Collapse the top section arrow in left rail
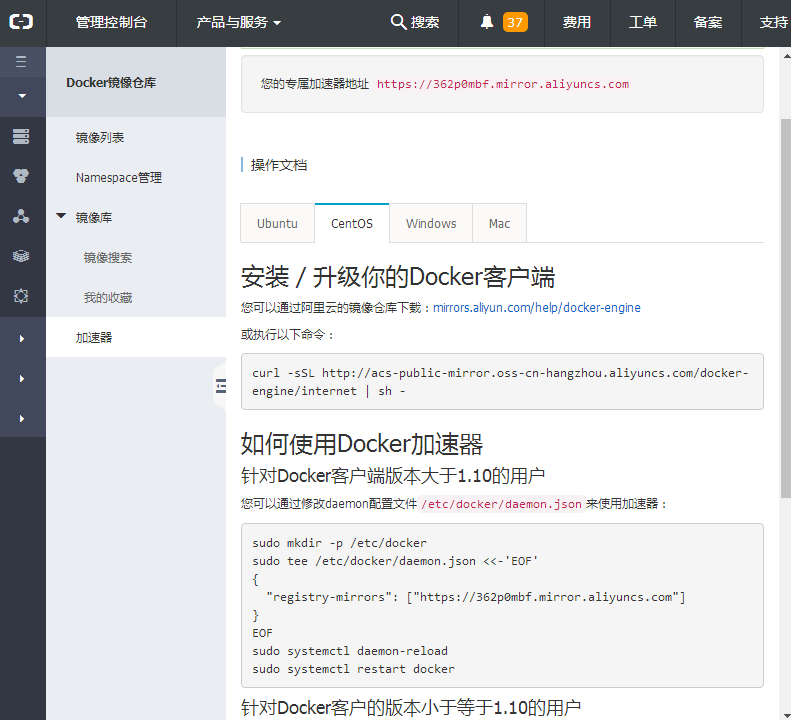The image size is (791, 720). click(21, 96)
